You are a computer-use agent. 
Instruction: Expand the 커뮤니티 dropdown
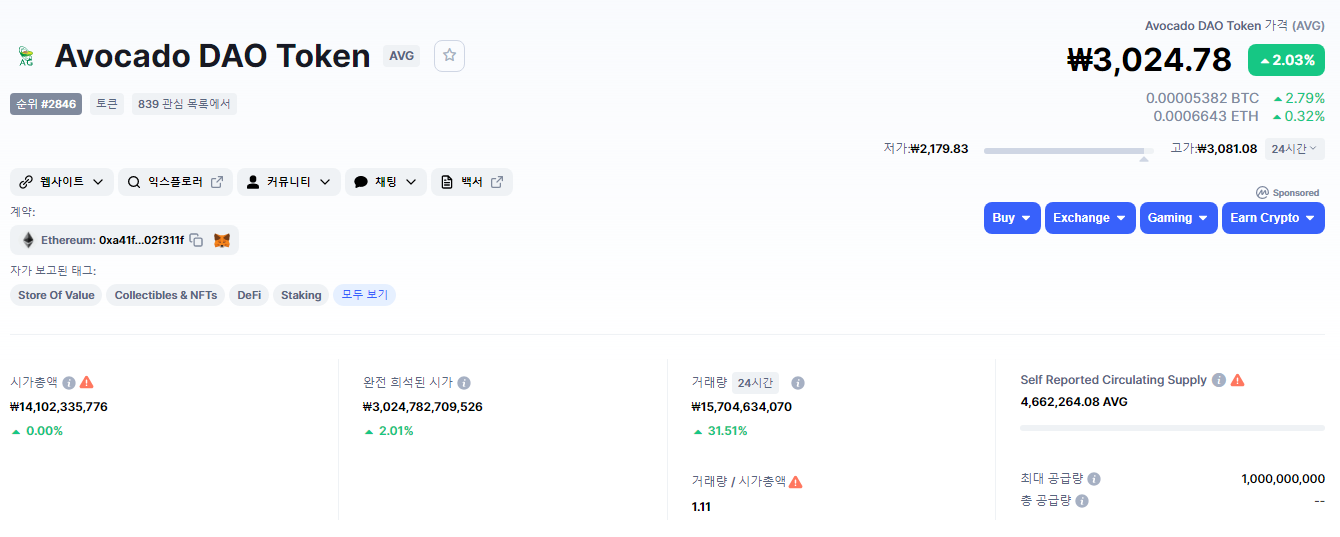point(288,182)
